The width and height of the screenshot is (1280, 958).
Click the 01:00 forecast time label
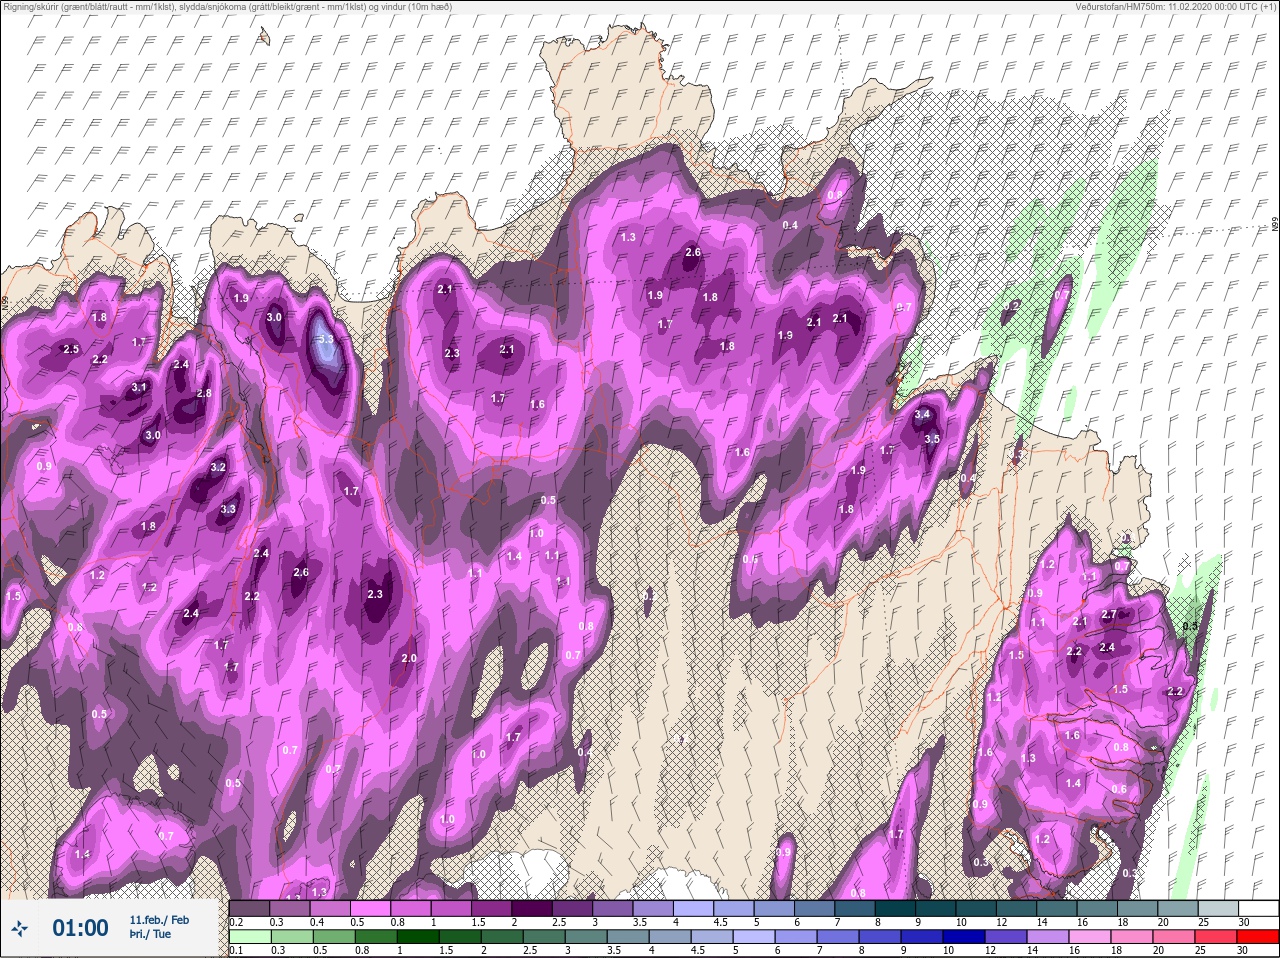click(80, 928)
